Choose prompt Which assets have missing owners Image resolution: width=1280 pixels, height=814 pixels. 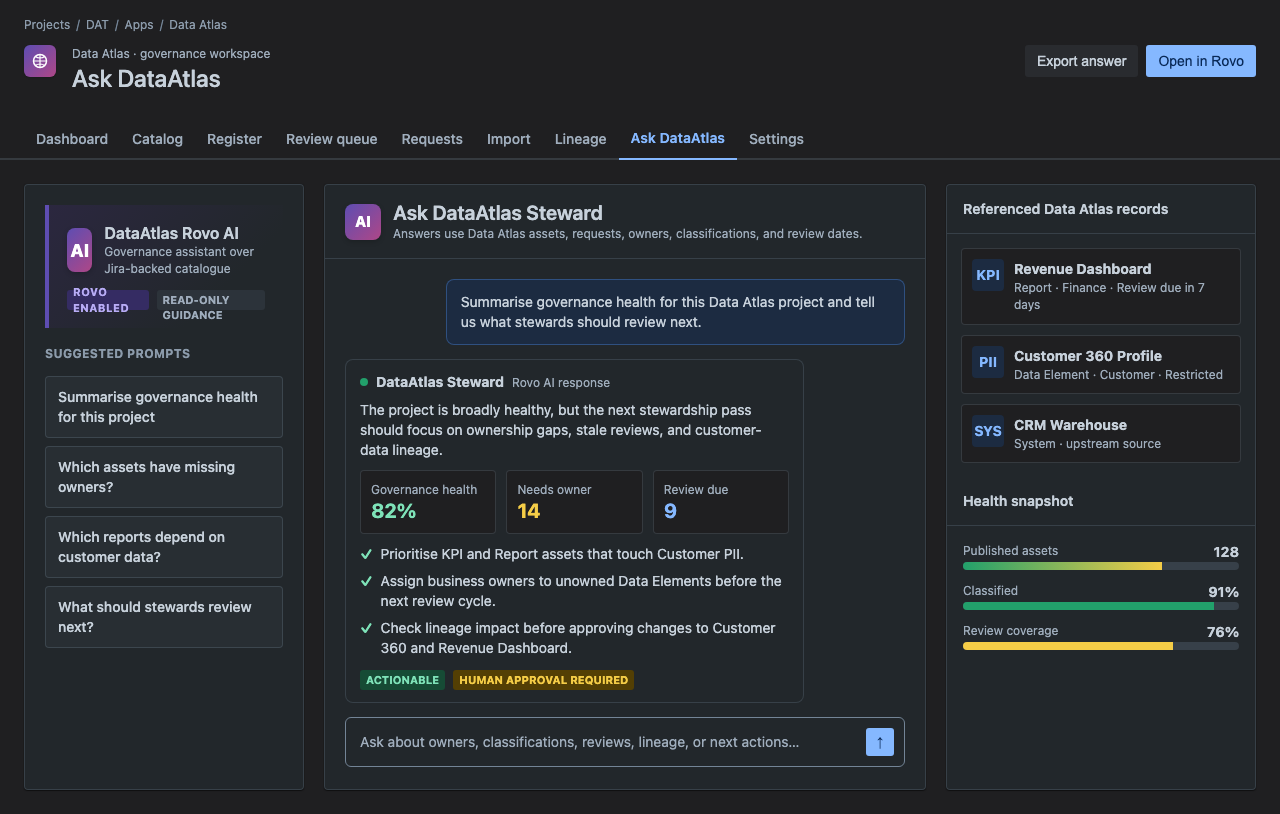(164, 477)
